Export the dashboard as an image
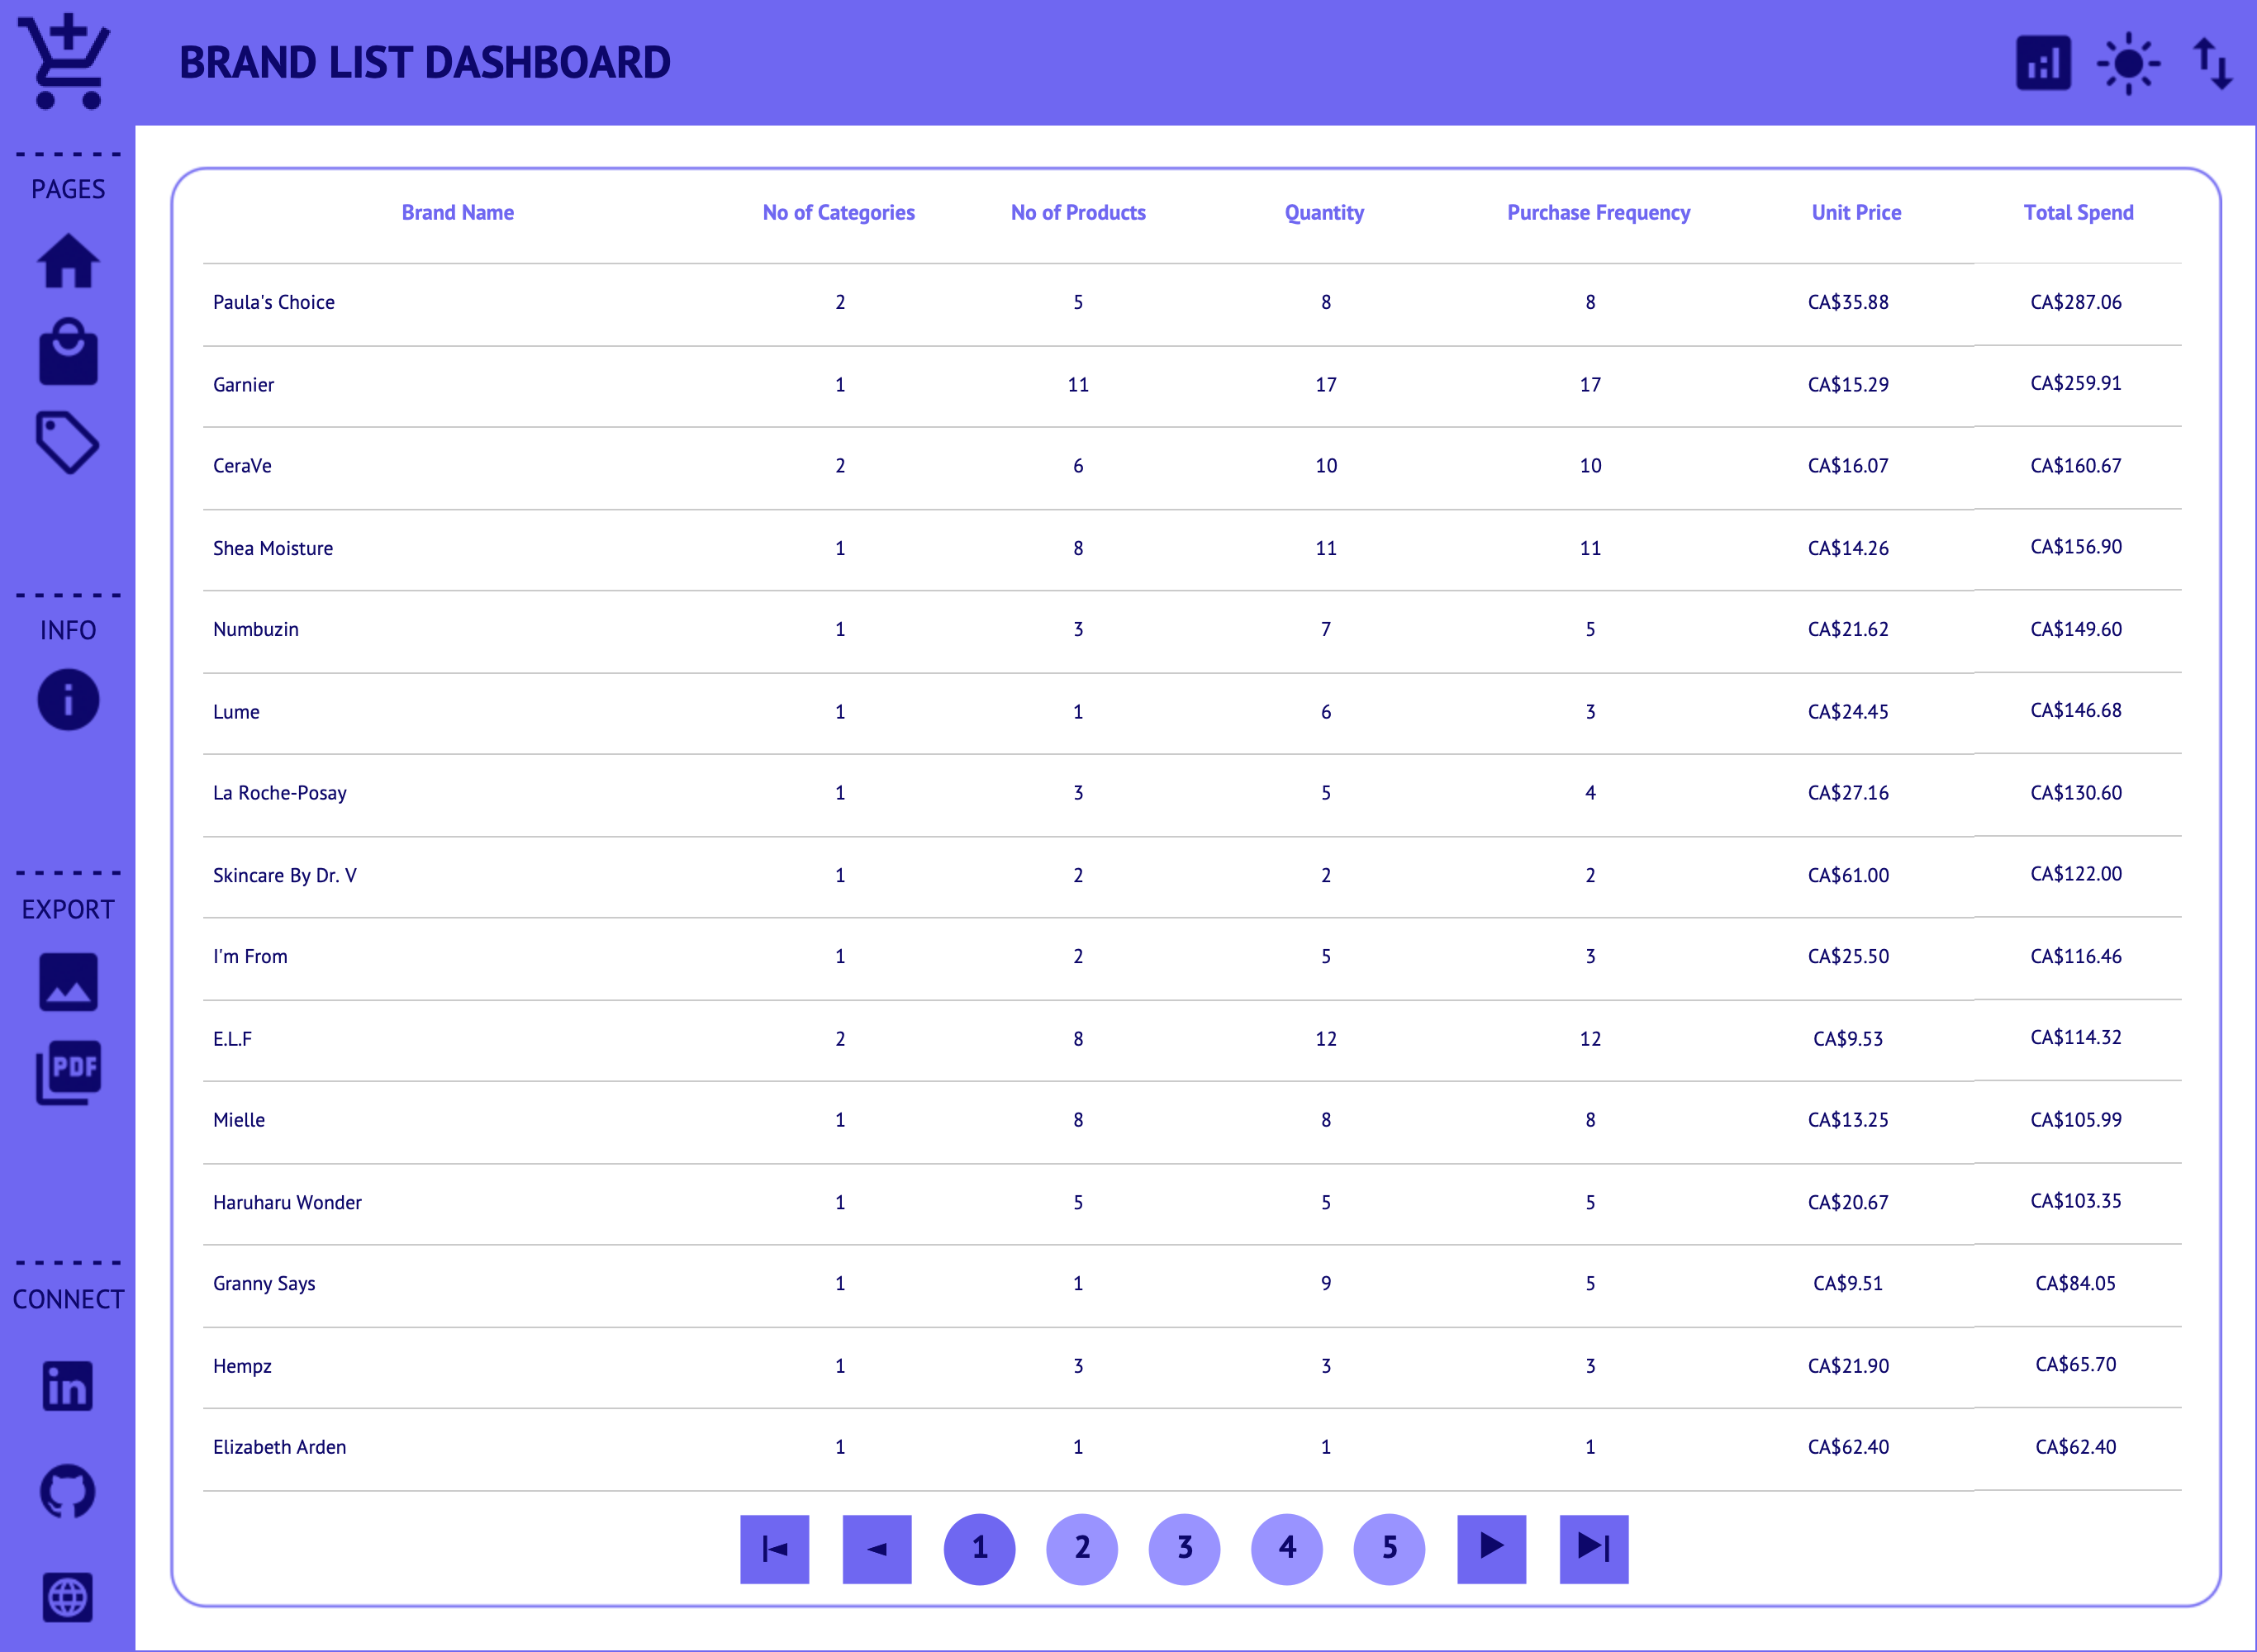2257x1652 pixels. click(68, 982)
